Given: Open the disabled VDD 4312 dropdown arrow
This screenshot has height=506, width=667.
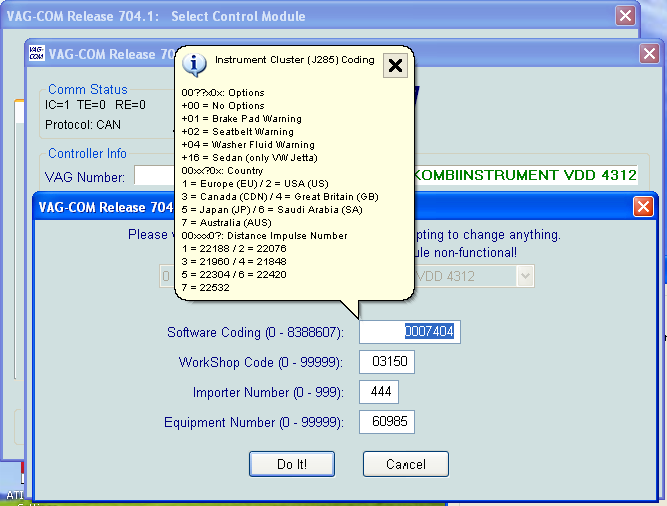Looking at the screenshot, I should (525, 276).
